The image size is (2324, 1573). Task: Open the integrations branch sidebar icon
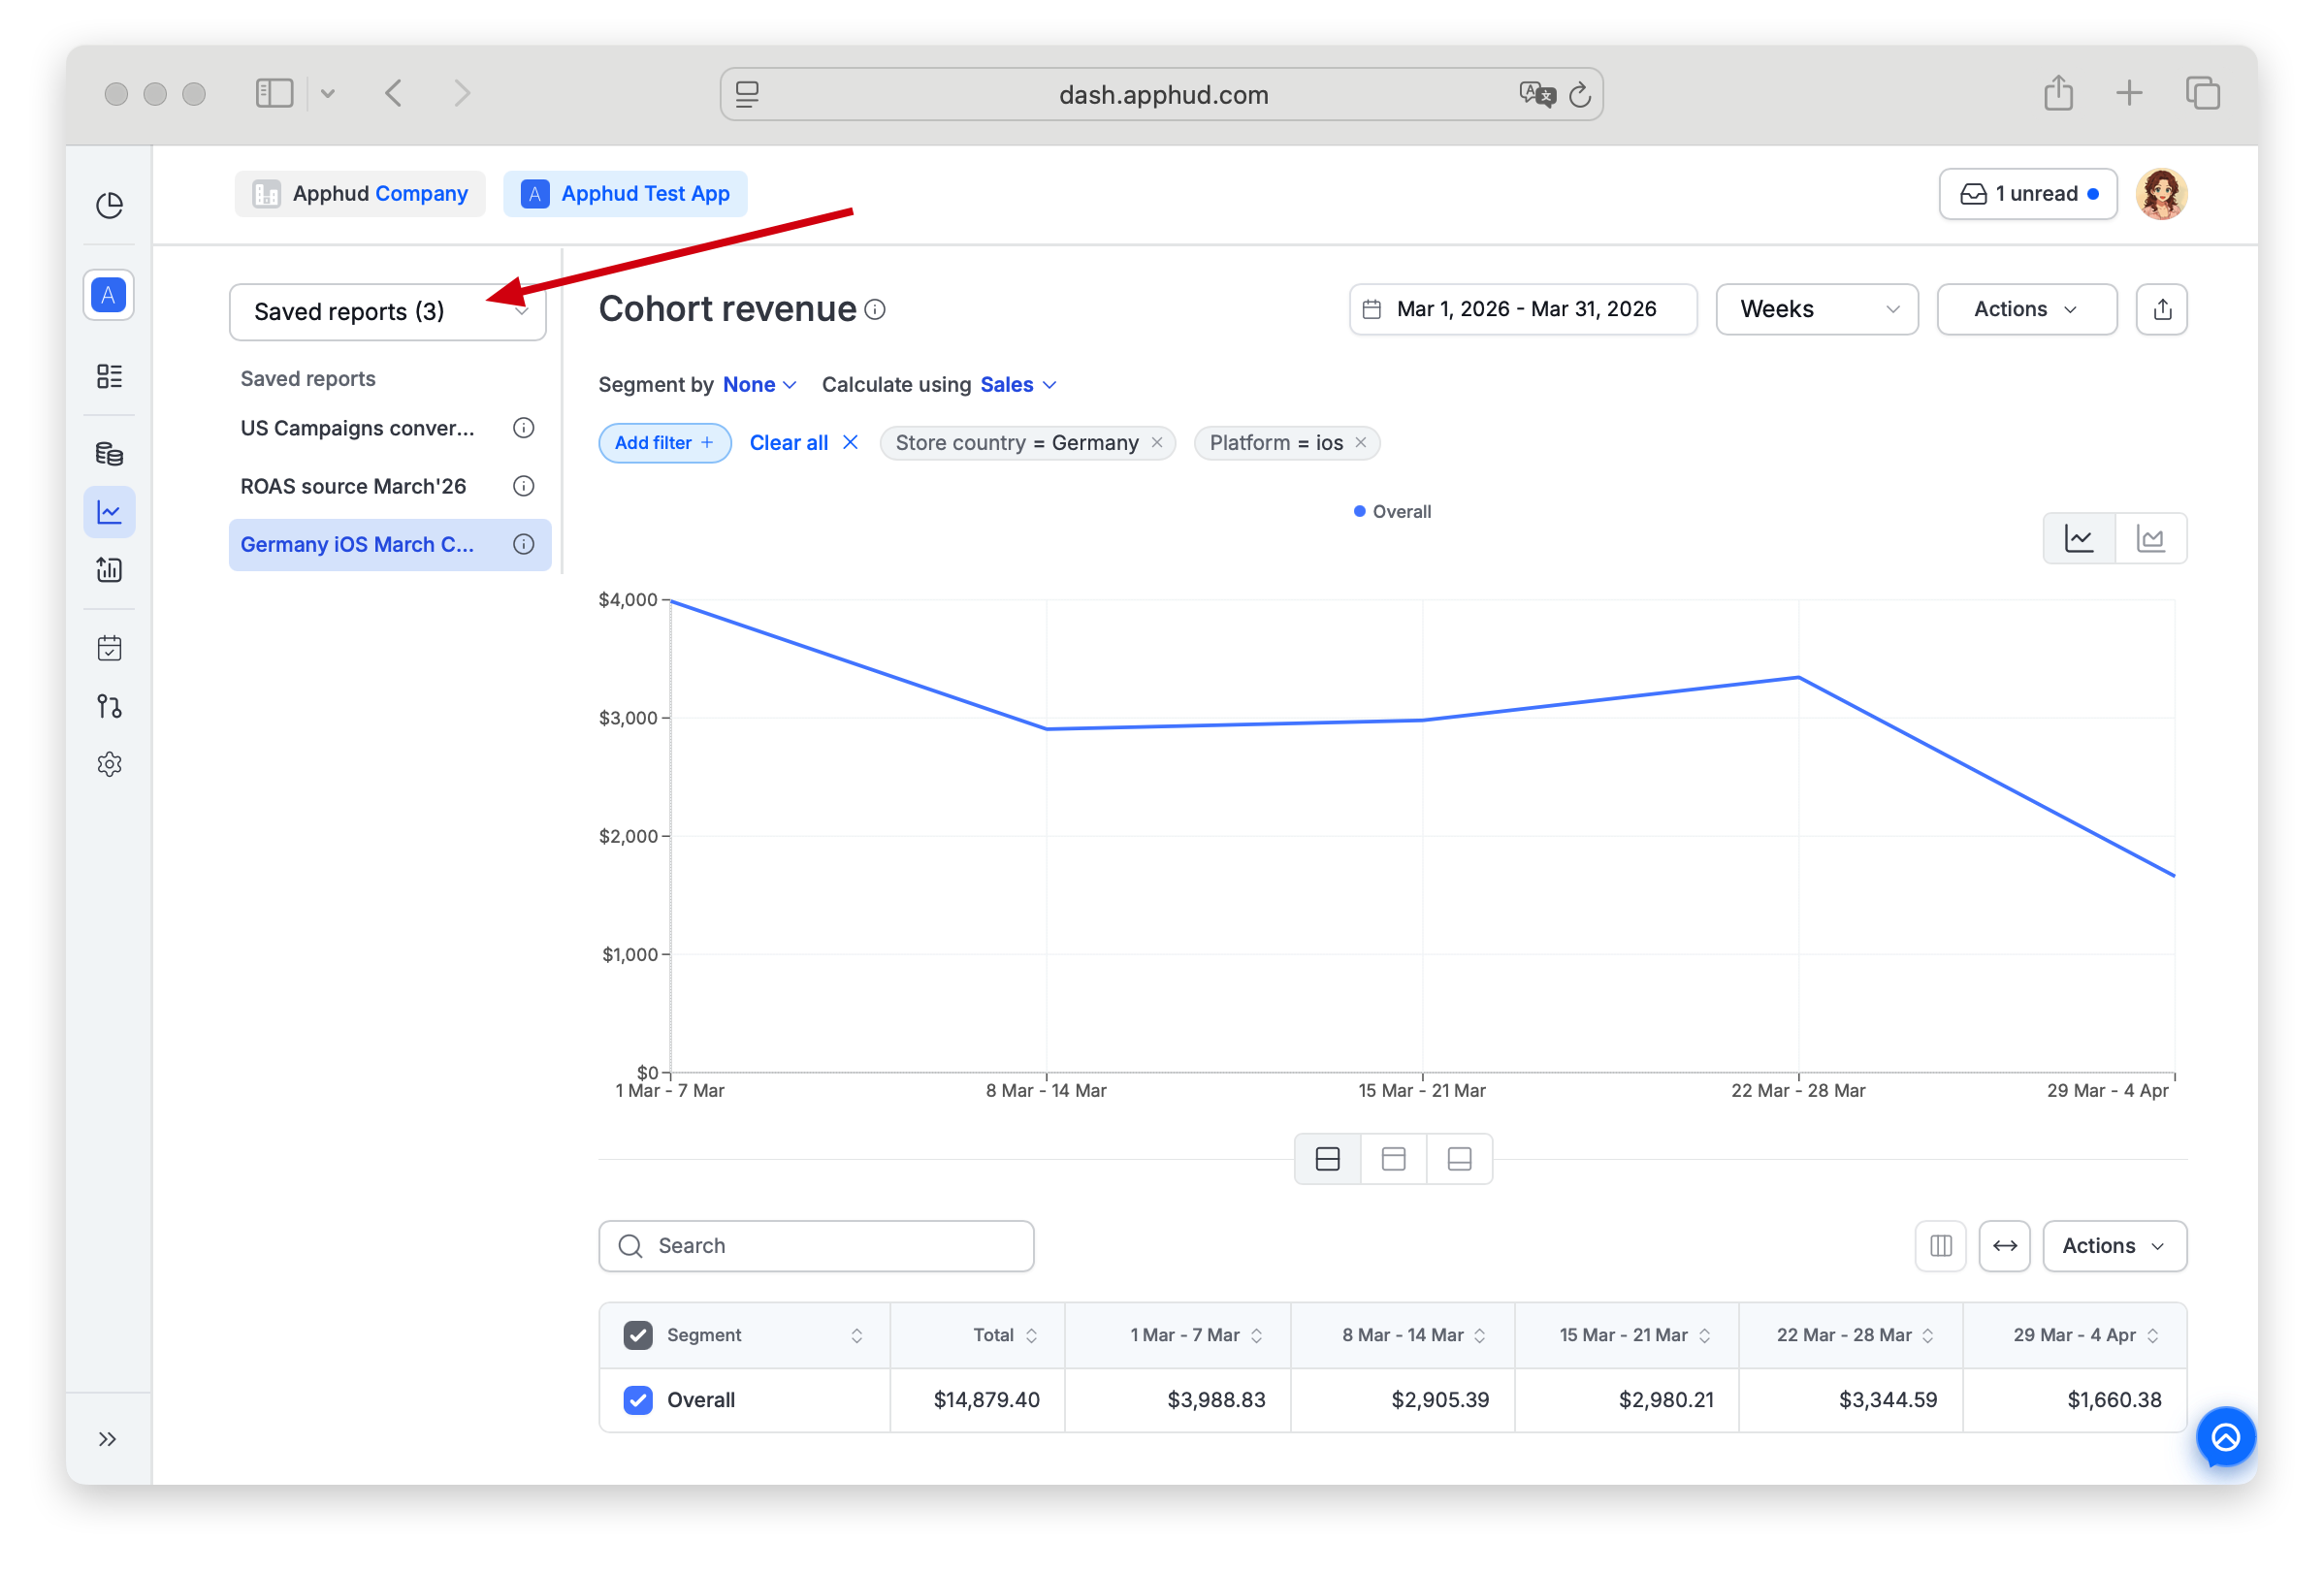click(x=109, y=706)
